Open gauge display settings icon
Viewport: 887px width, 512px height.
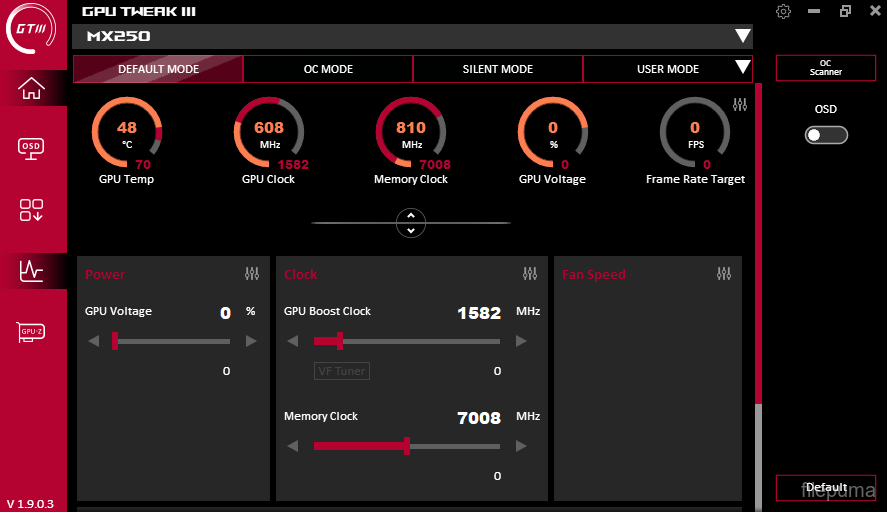pos(740,105)
